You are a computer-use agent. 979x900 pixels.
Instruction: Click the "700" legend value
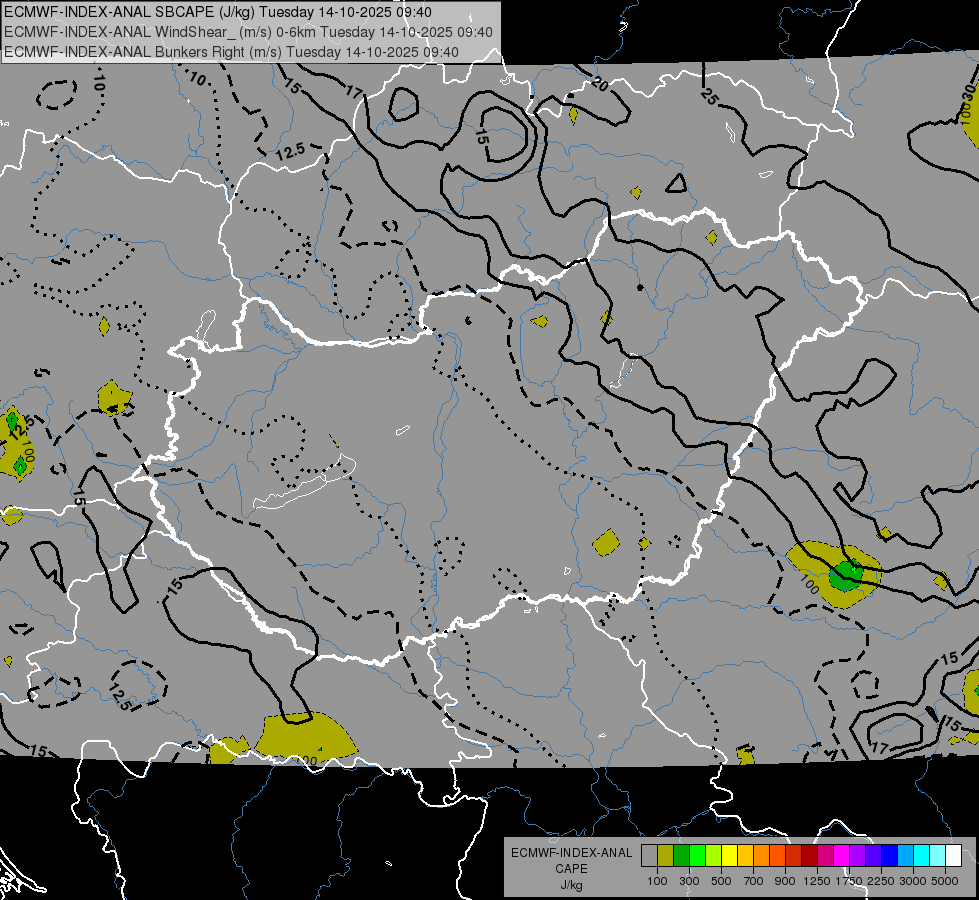(754, 881)
